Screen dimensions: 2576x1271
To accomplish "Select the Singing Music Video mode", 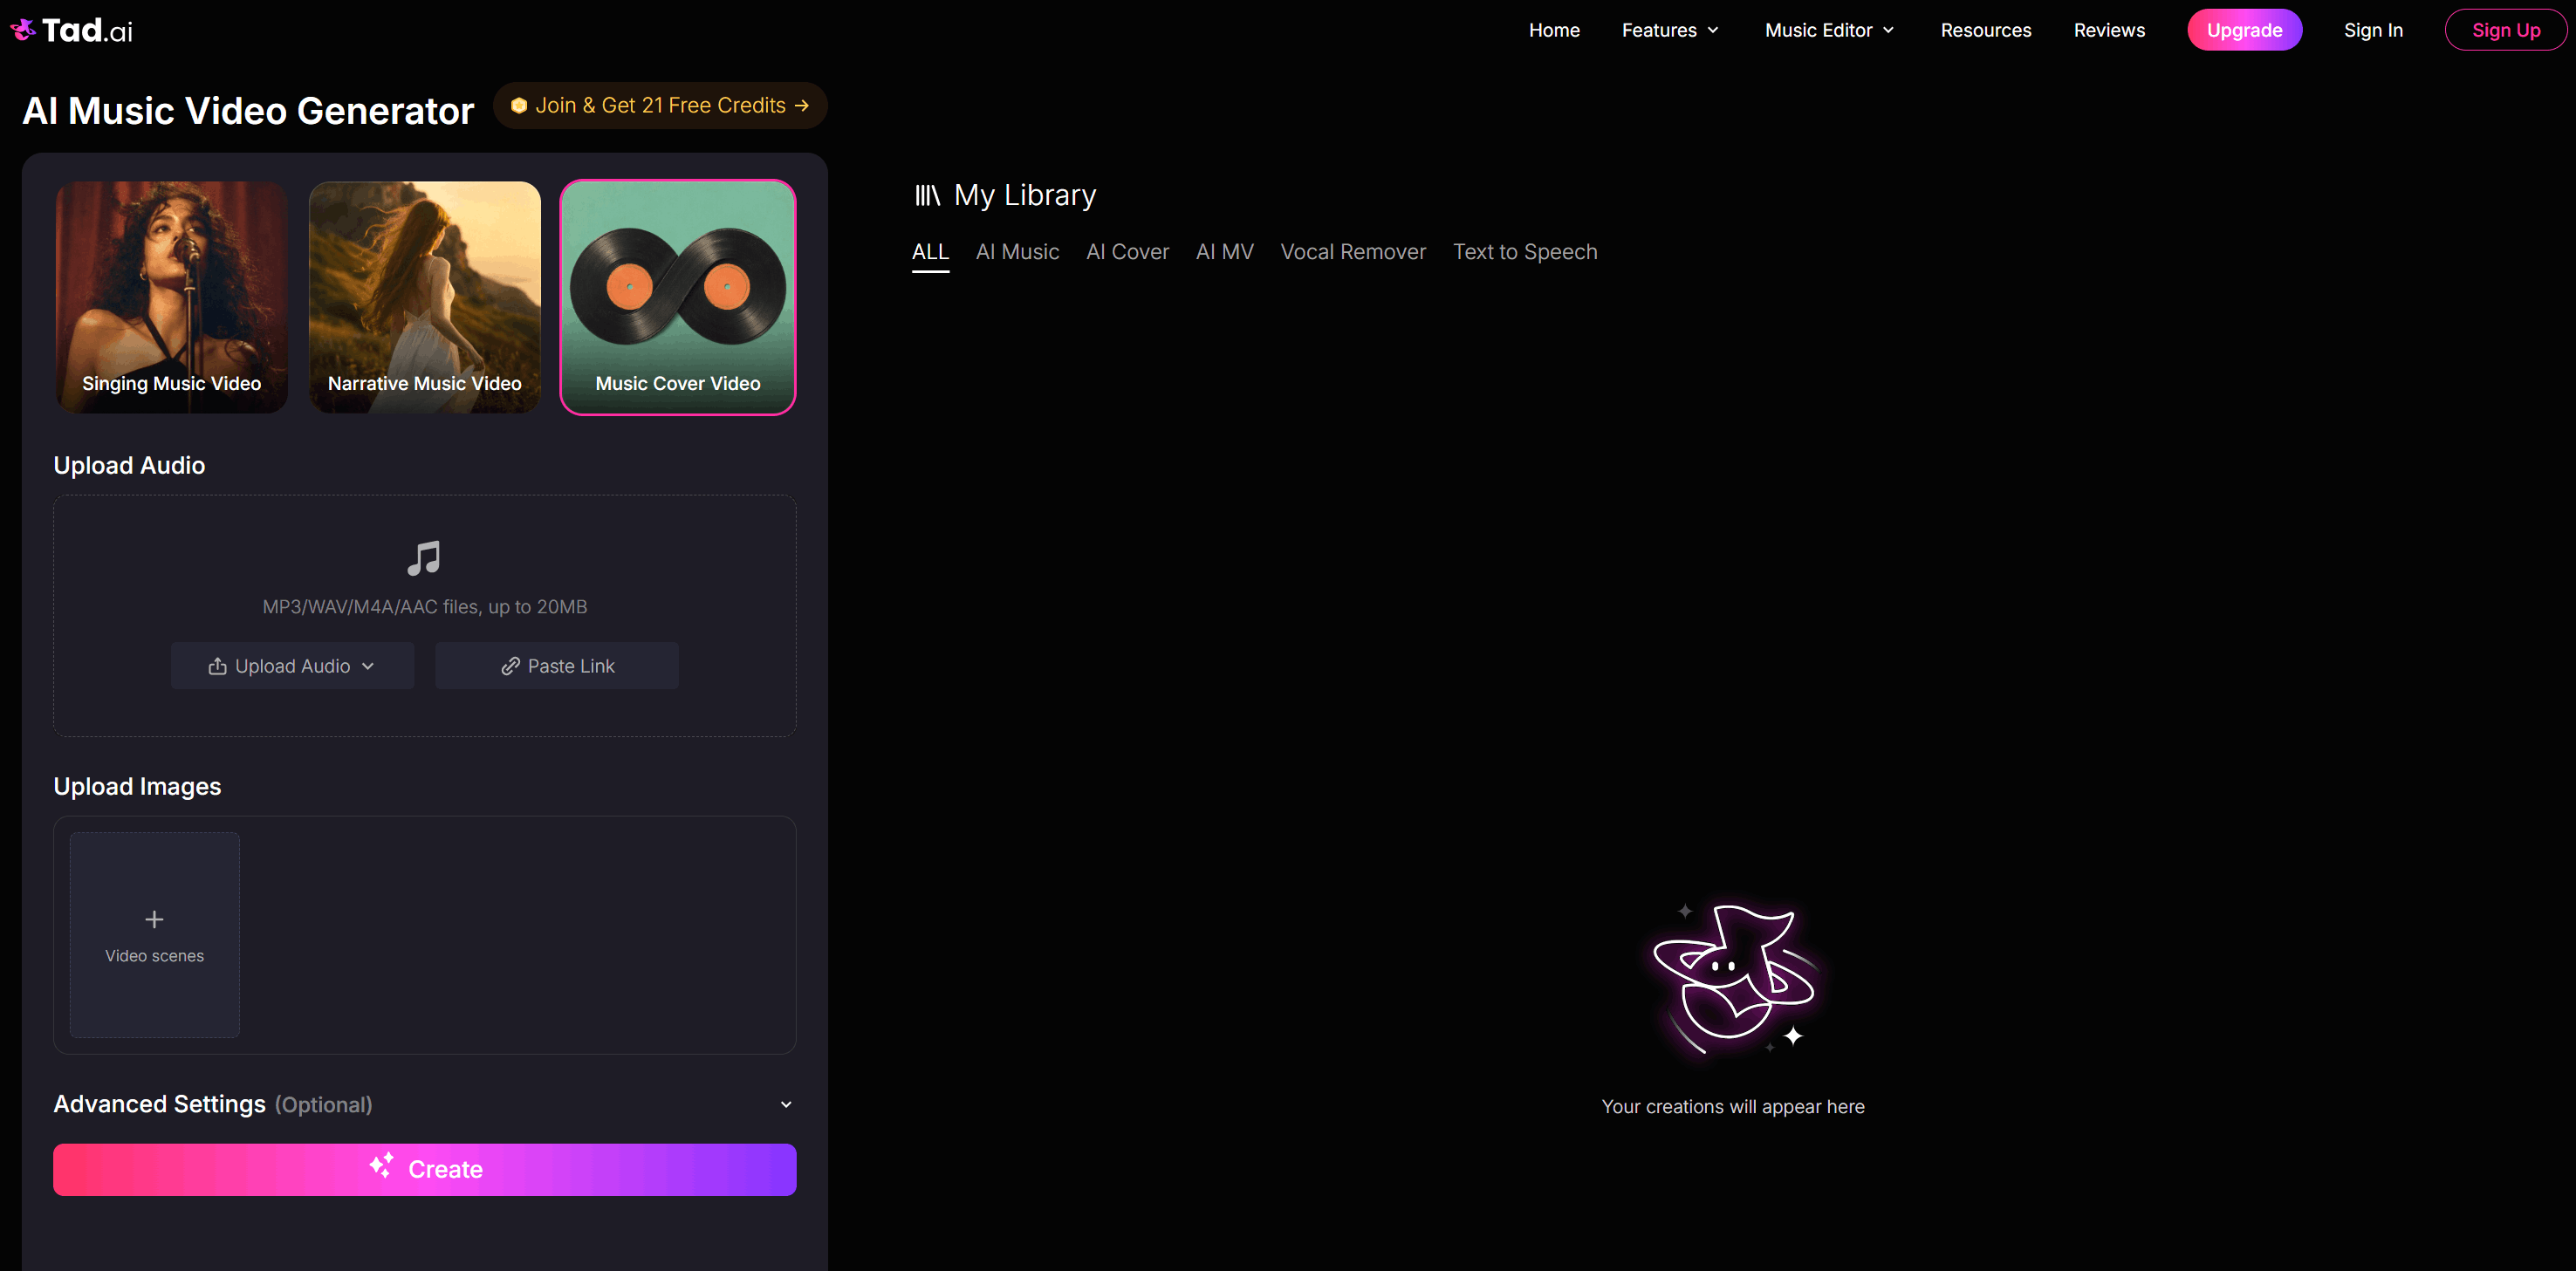I will point(172,297).
